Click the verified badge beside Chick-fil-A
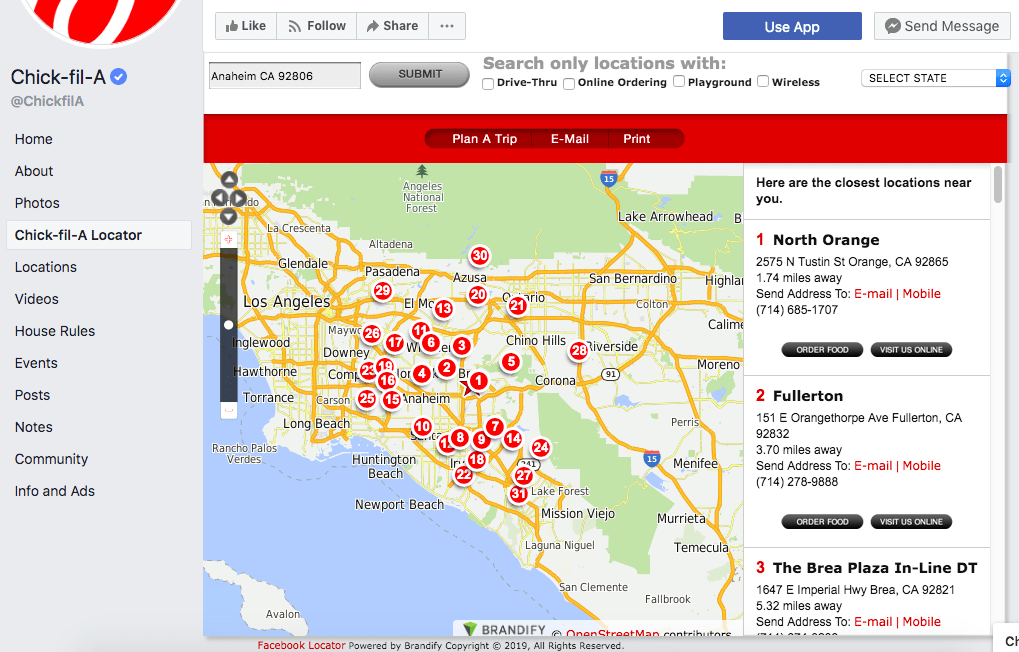This screenshot has height=652, width=1019. click(118, 77)
